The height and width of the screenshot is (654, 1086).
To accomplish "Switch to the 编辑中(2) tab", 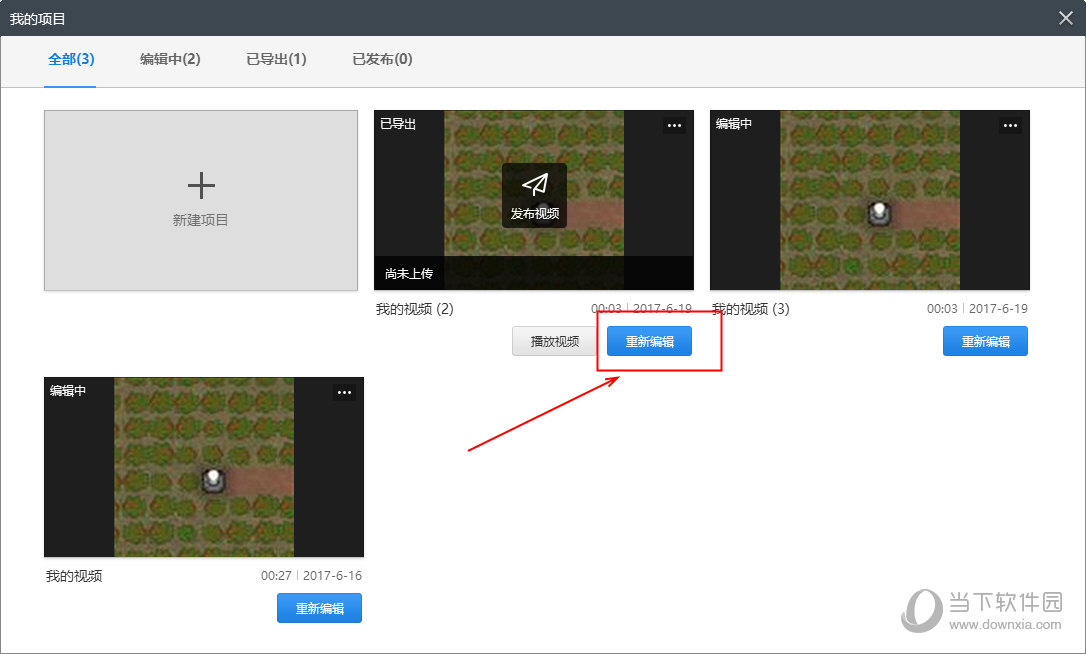I will pyautogui.click(x=170, y=59).
